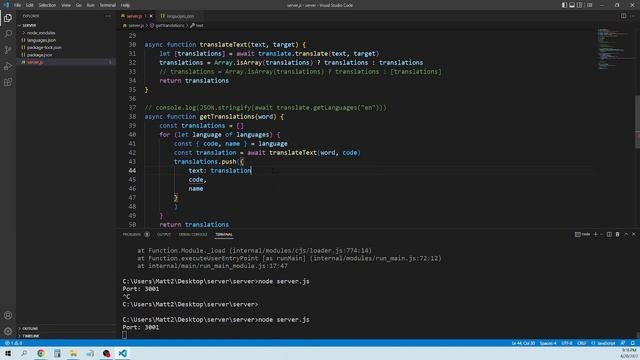
Task: Open the Extensions view
Action: (8, 82)
